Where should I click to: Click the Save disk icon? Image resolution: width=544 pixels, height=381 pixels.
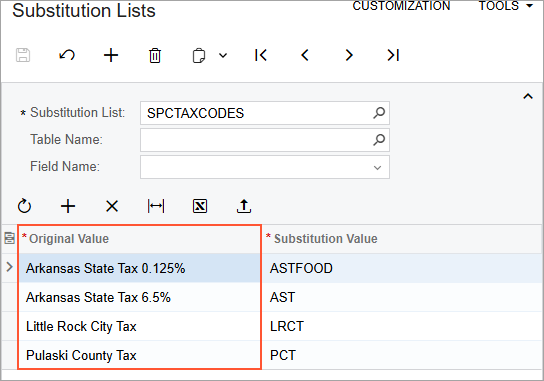click(x=23, y=55)
